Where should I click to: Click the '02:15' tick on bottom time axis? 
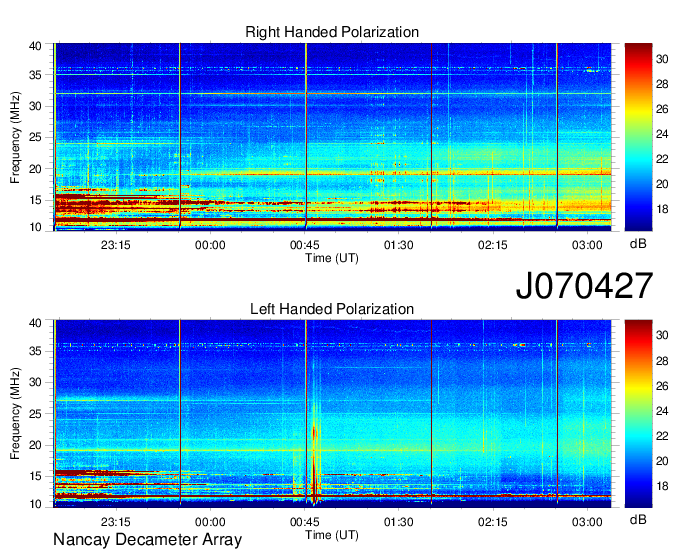click(492, 522)
